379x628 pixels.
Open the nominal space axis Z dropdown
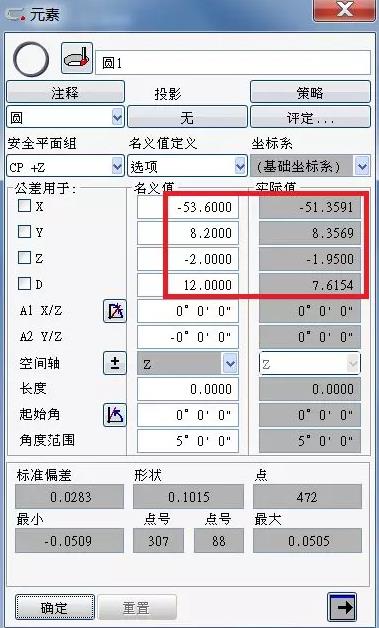click(x=230, y=364)
